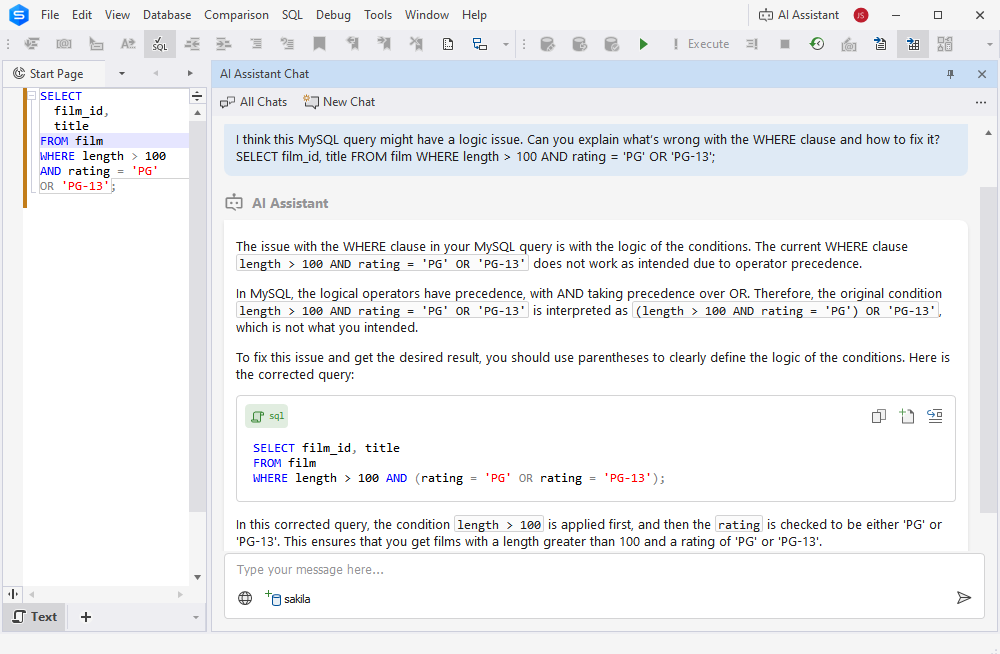Open the document tab list dropdown

click(x=122, y=74)
